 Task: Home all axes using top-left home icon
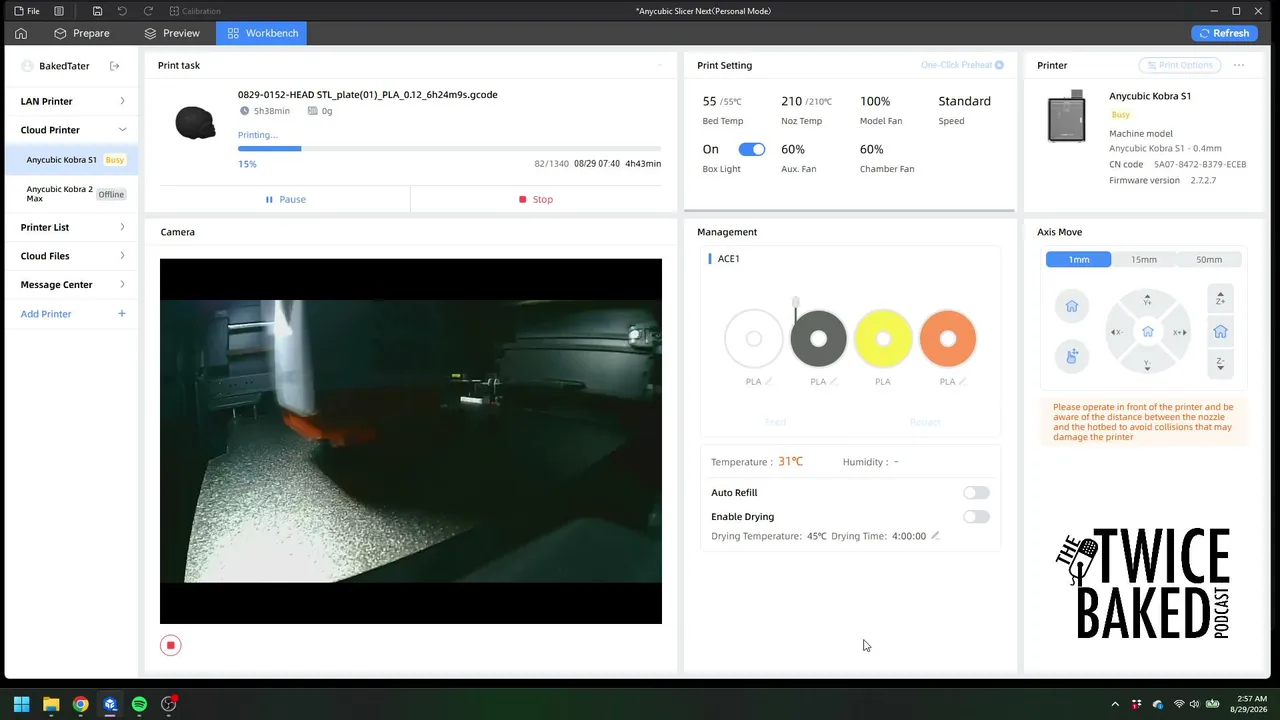pos(1072,306)
